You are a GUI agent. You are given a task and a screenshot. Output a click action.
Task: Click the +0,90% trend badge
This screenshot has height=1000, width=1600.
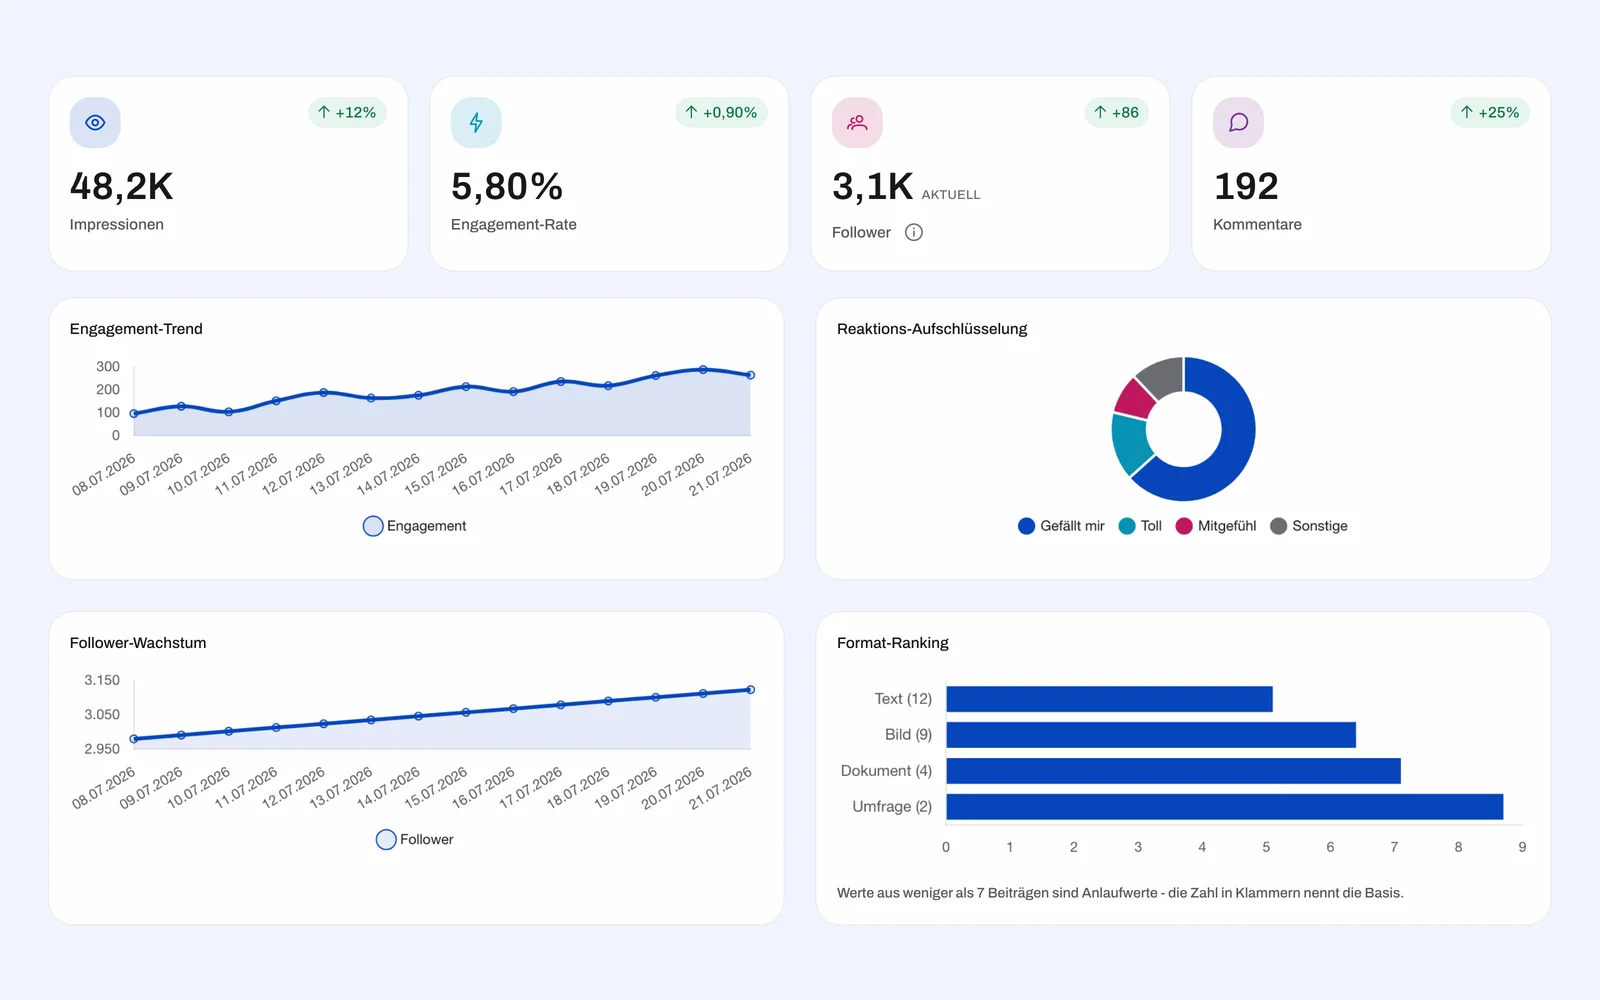(722, 113)
